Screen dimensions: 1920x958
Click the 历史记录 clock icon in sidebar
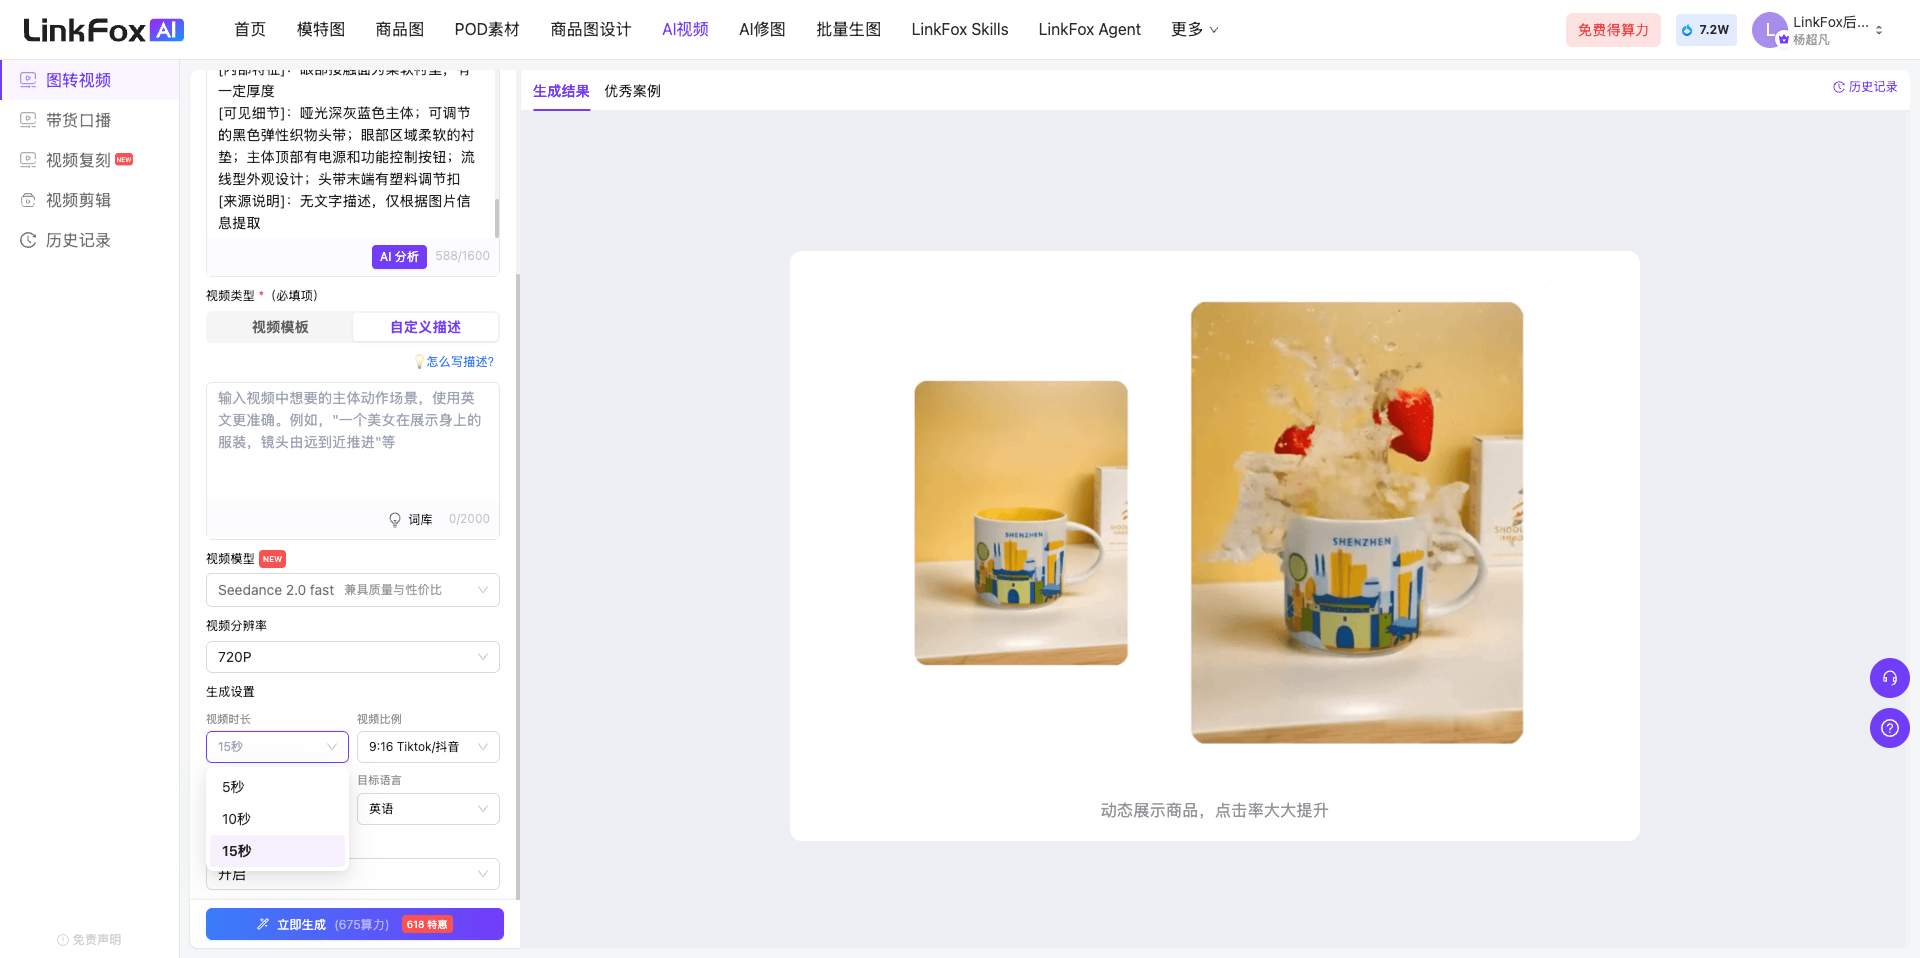[x=28, y=240]
